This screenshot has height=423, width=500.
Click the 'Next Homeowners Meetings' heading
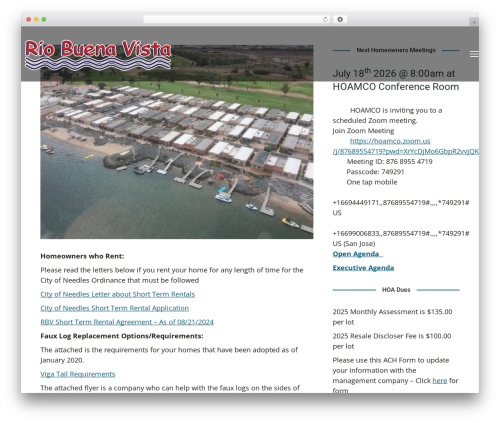[396, 50]
